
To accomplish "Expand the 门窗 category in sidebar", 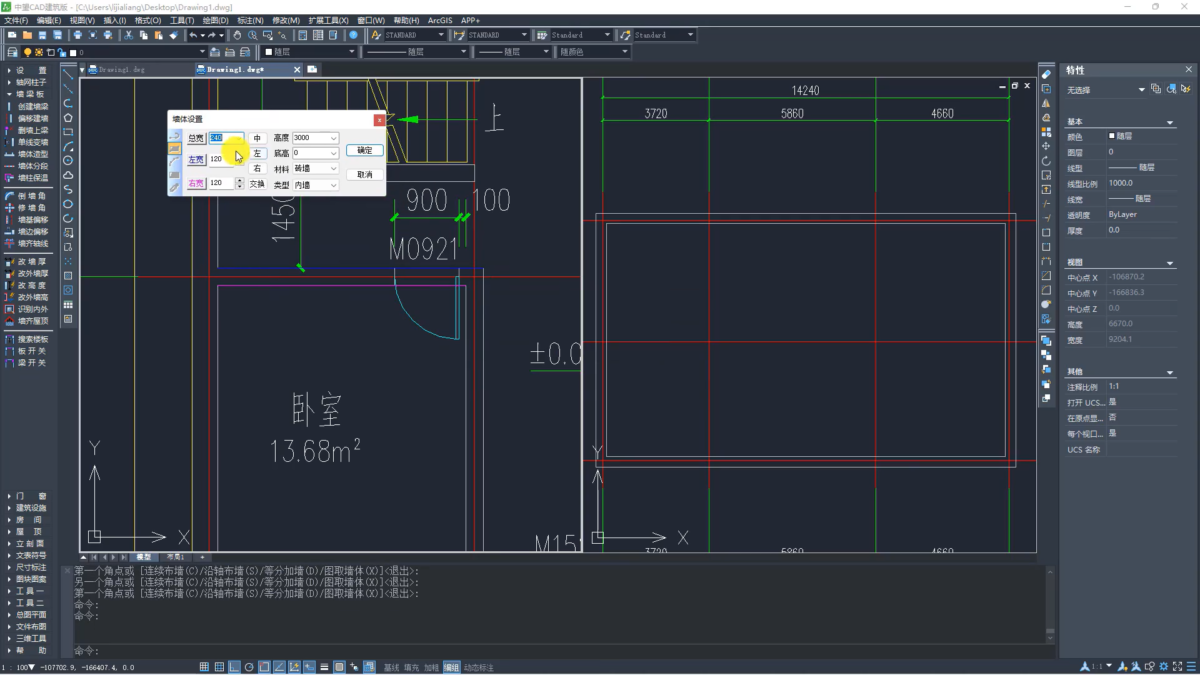I will [27, 496].
